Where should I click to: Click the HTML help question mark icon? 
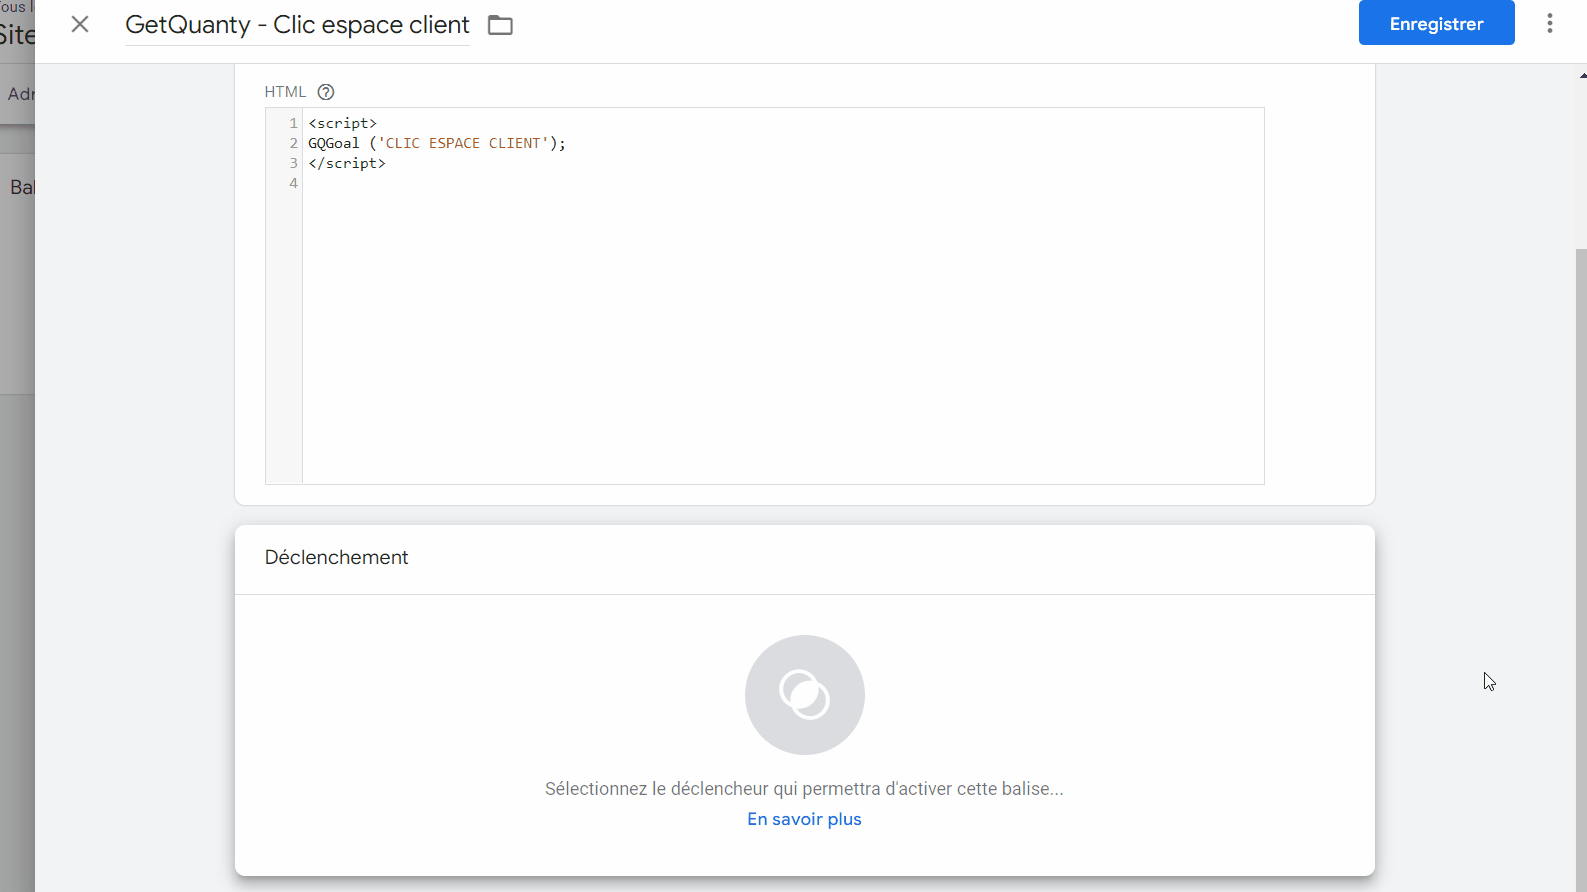click(x=326, y=92)
